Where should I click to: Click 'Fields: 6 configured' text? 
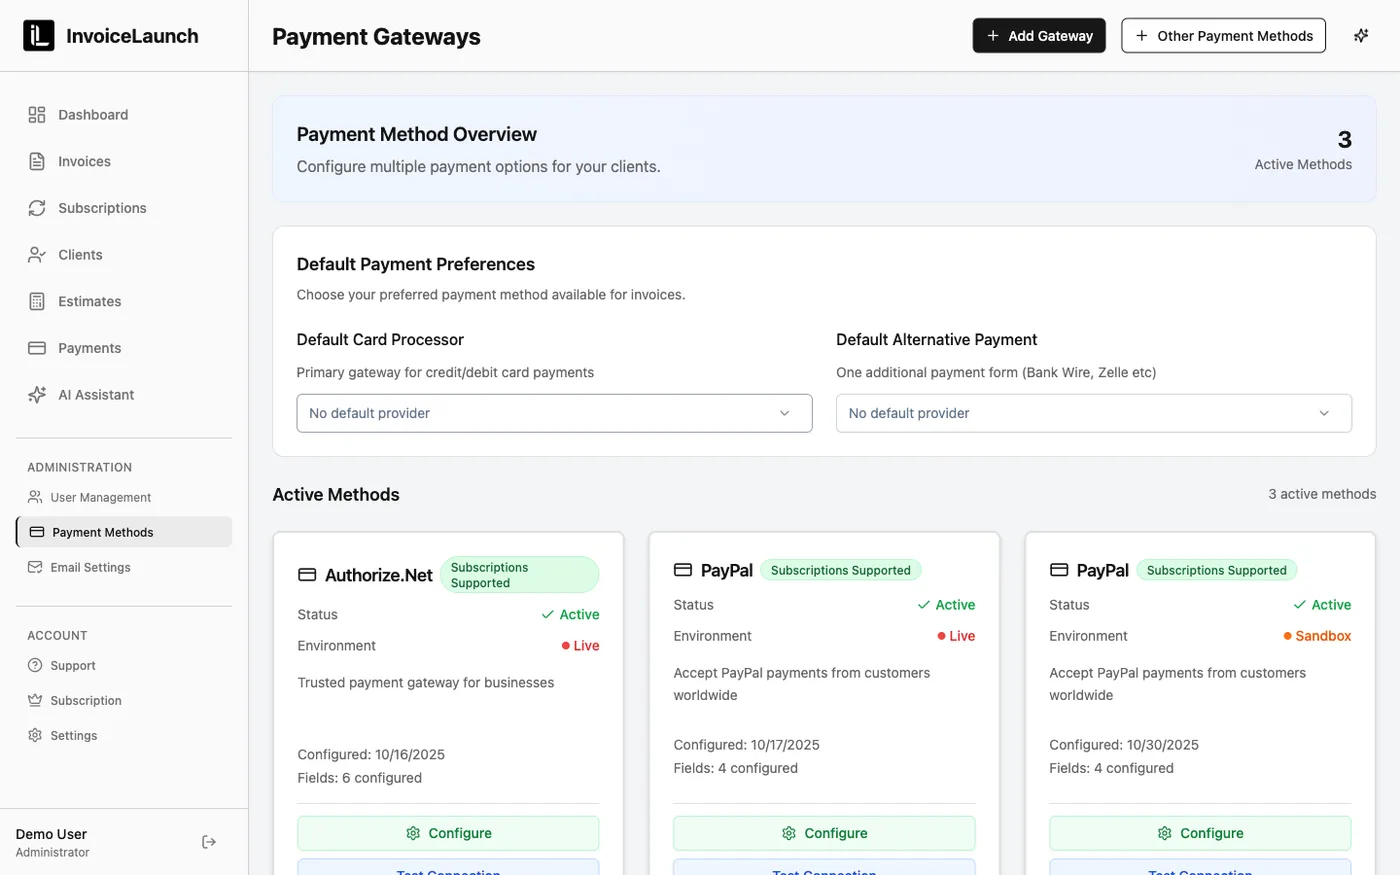point(359,778)
